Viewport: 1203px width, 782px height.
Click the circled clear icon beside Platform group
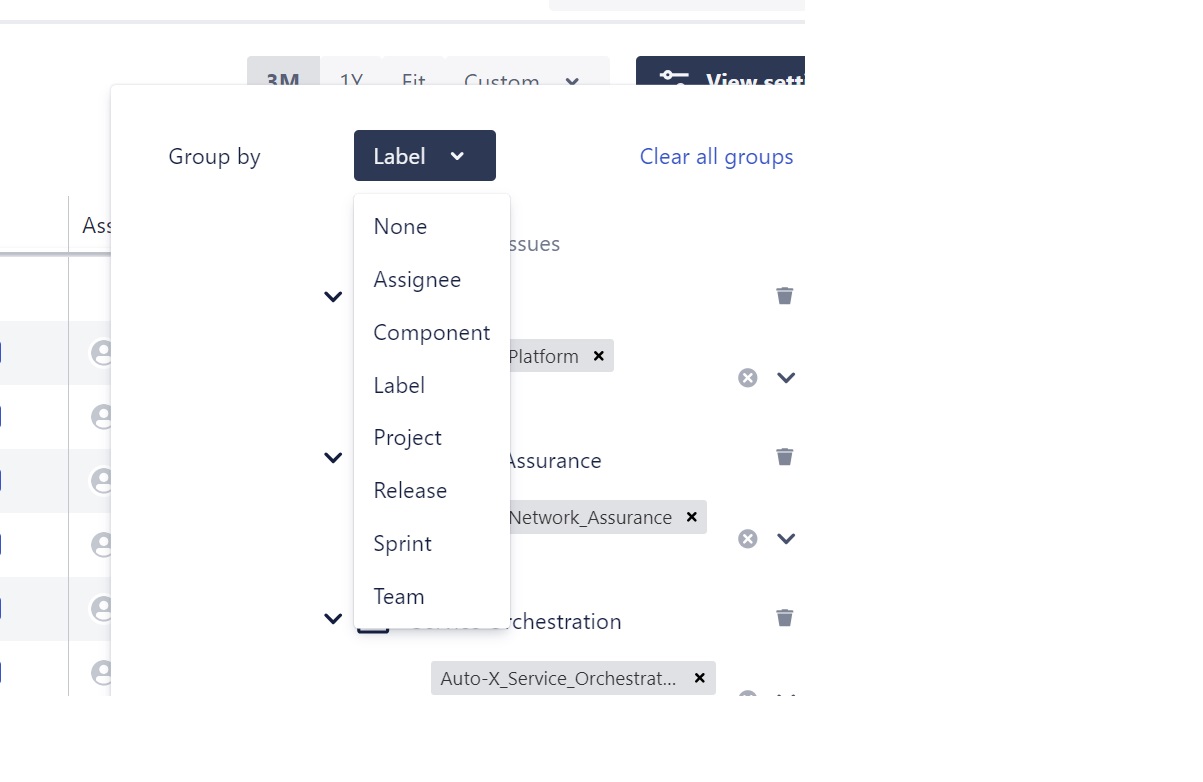[x=747, y=377]
